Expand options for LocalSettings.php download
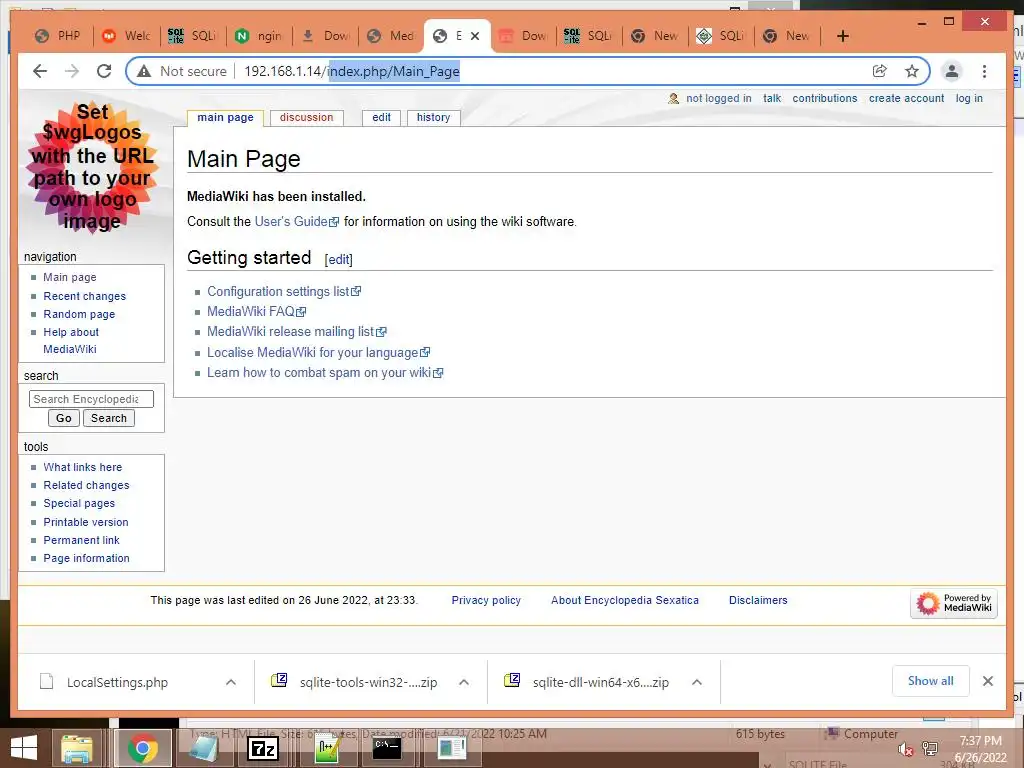The image size is (1024, 768). pos(231,682)
